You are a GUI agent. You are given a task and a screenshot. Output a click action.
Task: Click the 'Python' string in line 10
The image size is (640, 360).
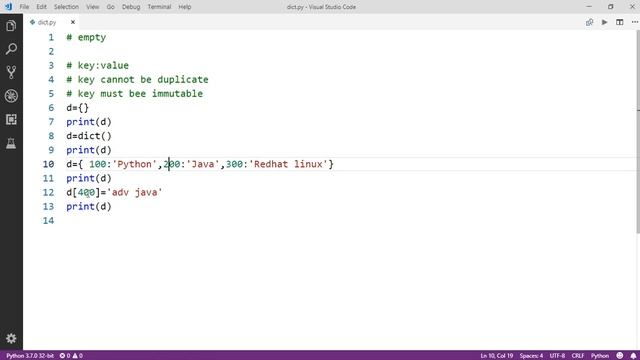click(x=135, y=164)
